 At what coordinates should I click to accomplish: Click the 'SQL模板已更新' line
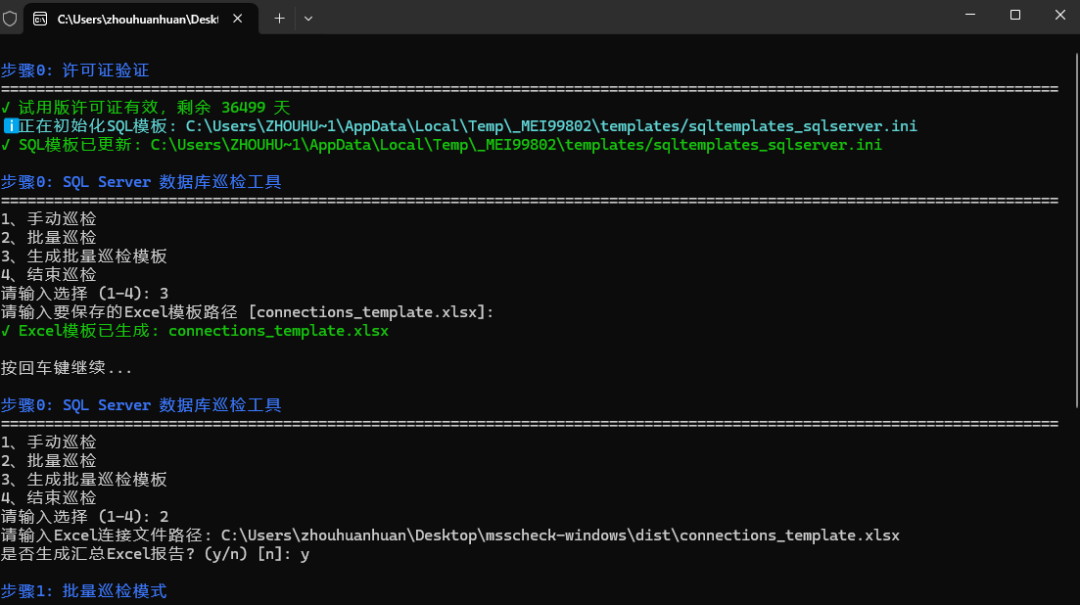442,145
